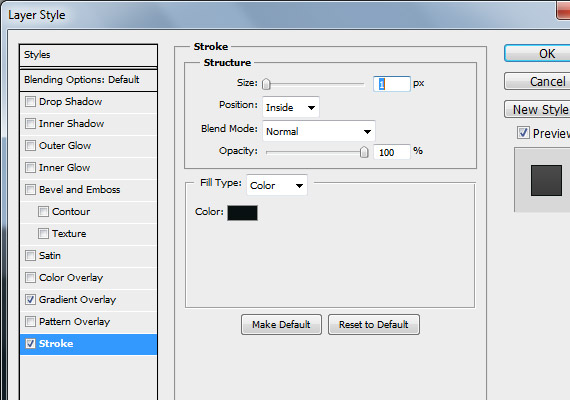Click the Make Default button

point(281,324)
